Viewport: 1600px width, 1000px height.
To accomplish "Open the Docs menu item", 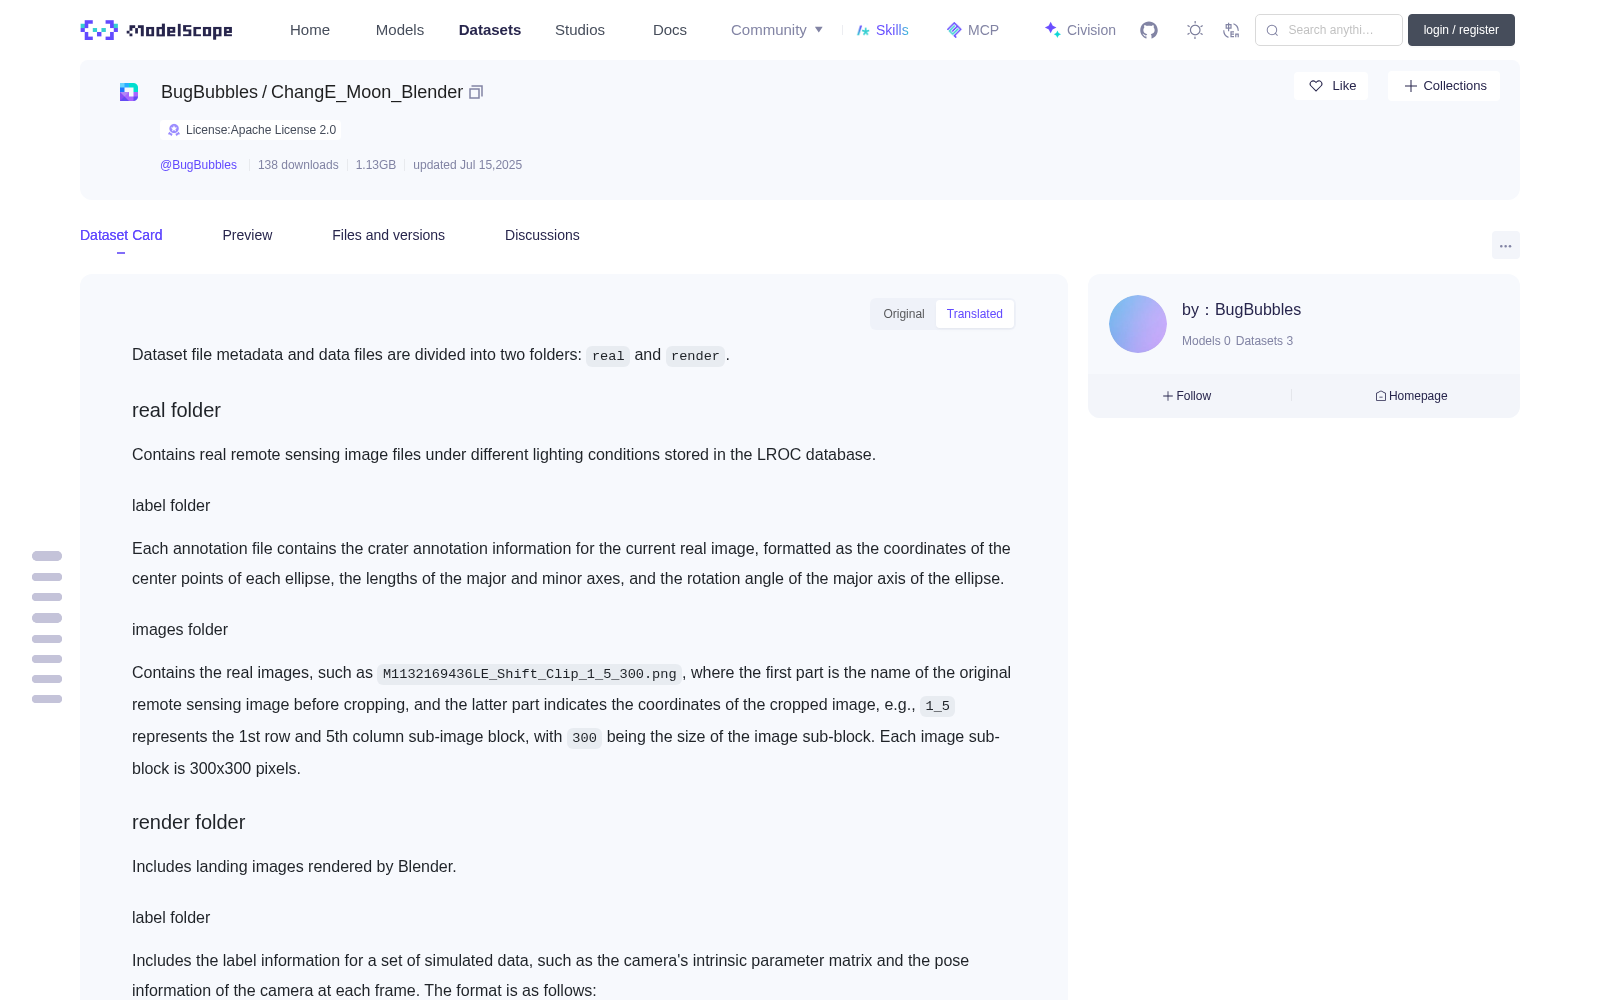I will 670,30.
